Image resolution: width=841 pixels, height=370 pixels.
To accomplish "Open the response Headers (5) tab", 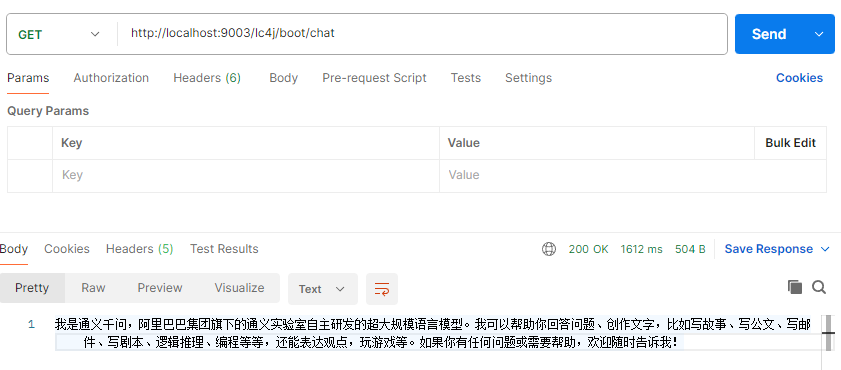I will click(x=139, y=249).
